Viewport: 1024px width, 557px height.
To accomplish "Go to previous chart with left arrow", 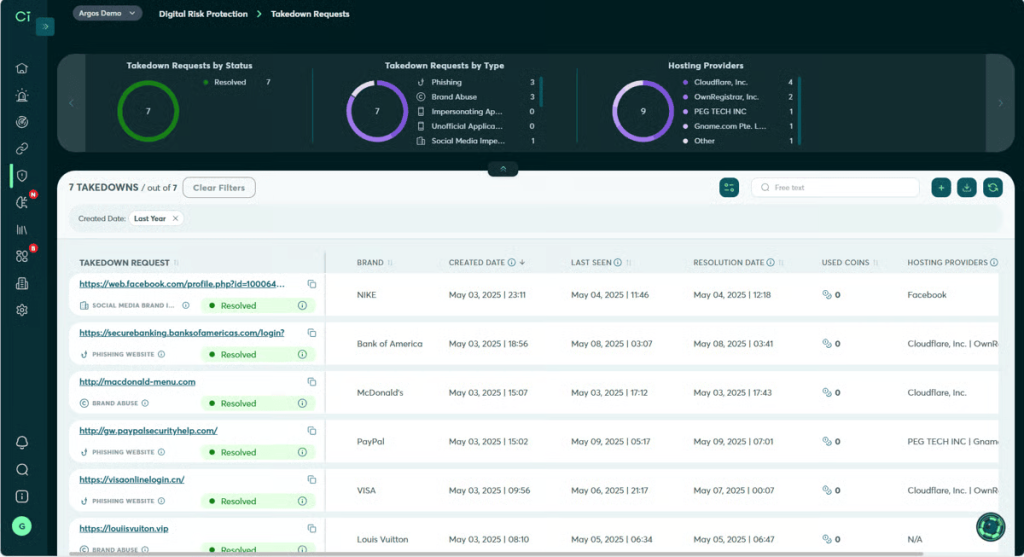I will (x=72, y=103).
